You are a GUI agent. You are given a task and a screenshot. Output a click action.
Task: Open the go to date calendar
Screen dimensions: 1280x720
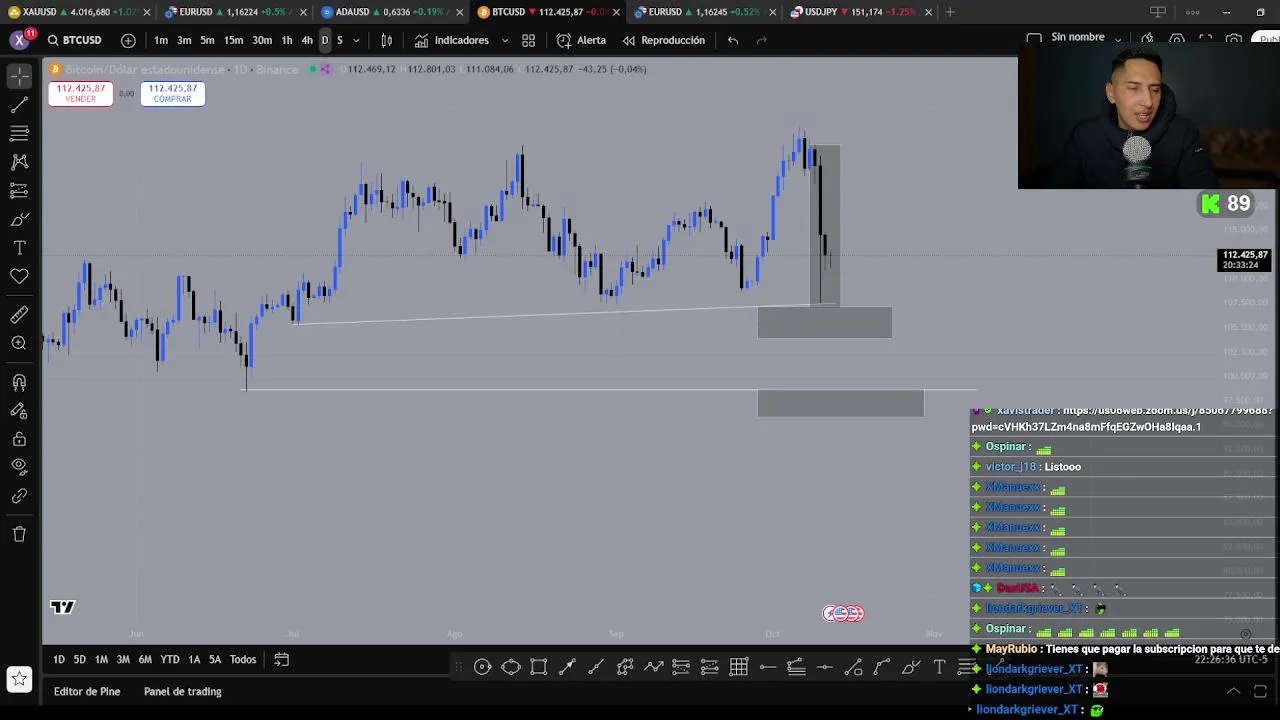pos(282,659)
